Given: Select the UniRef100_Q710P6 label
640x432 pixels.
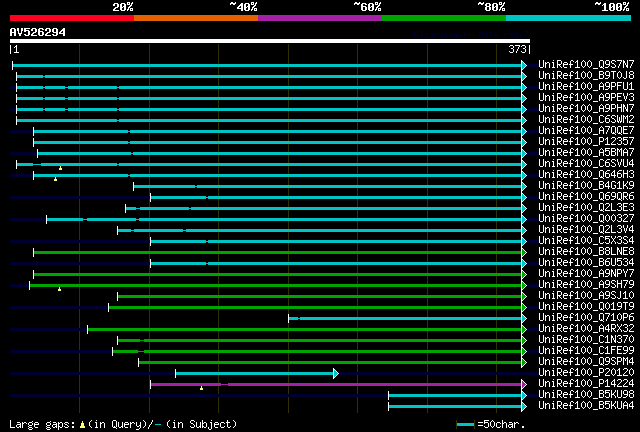Looking at the screenshot, I should 586,318.
